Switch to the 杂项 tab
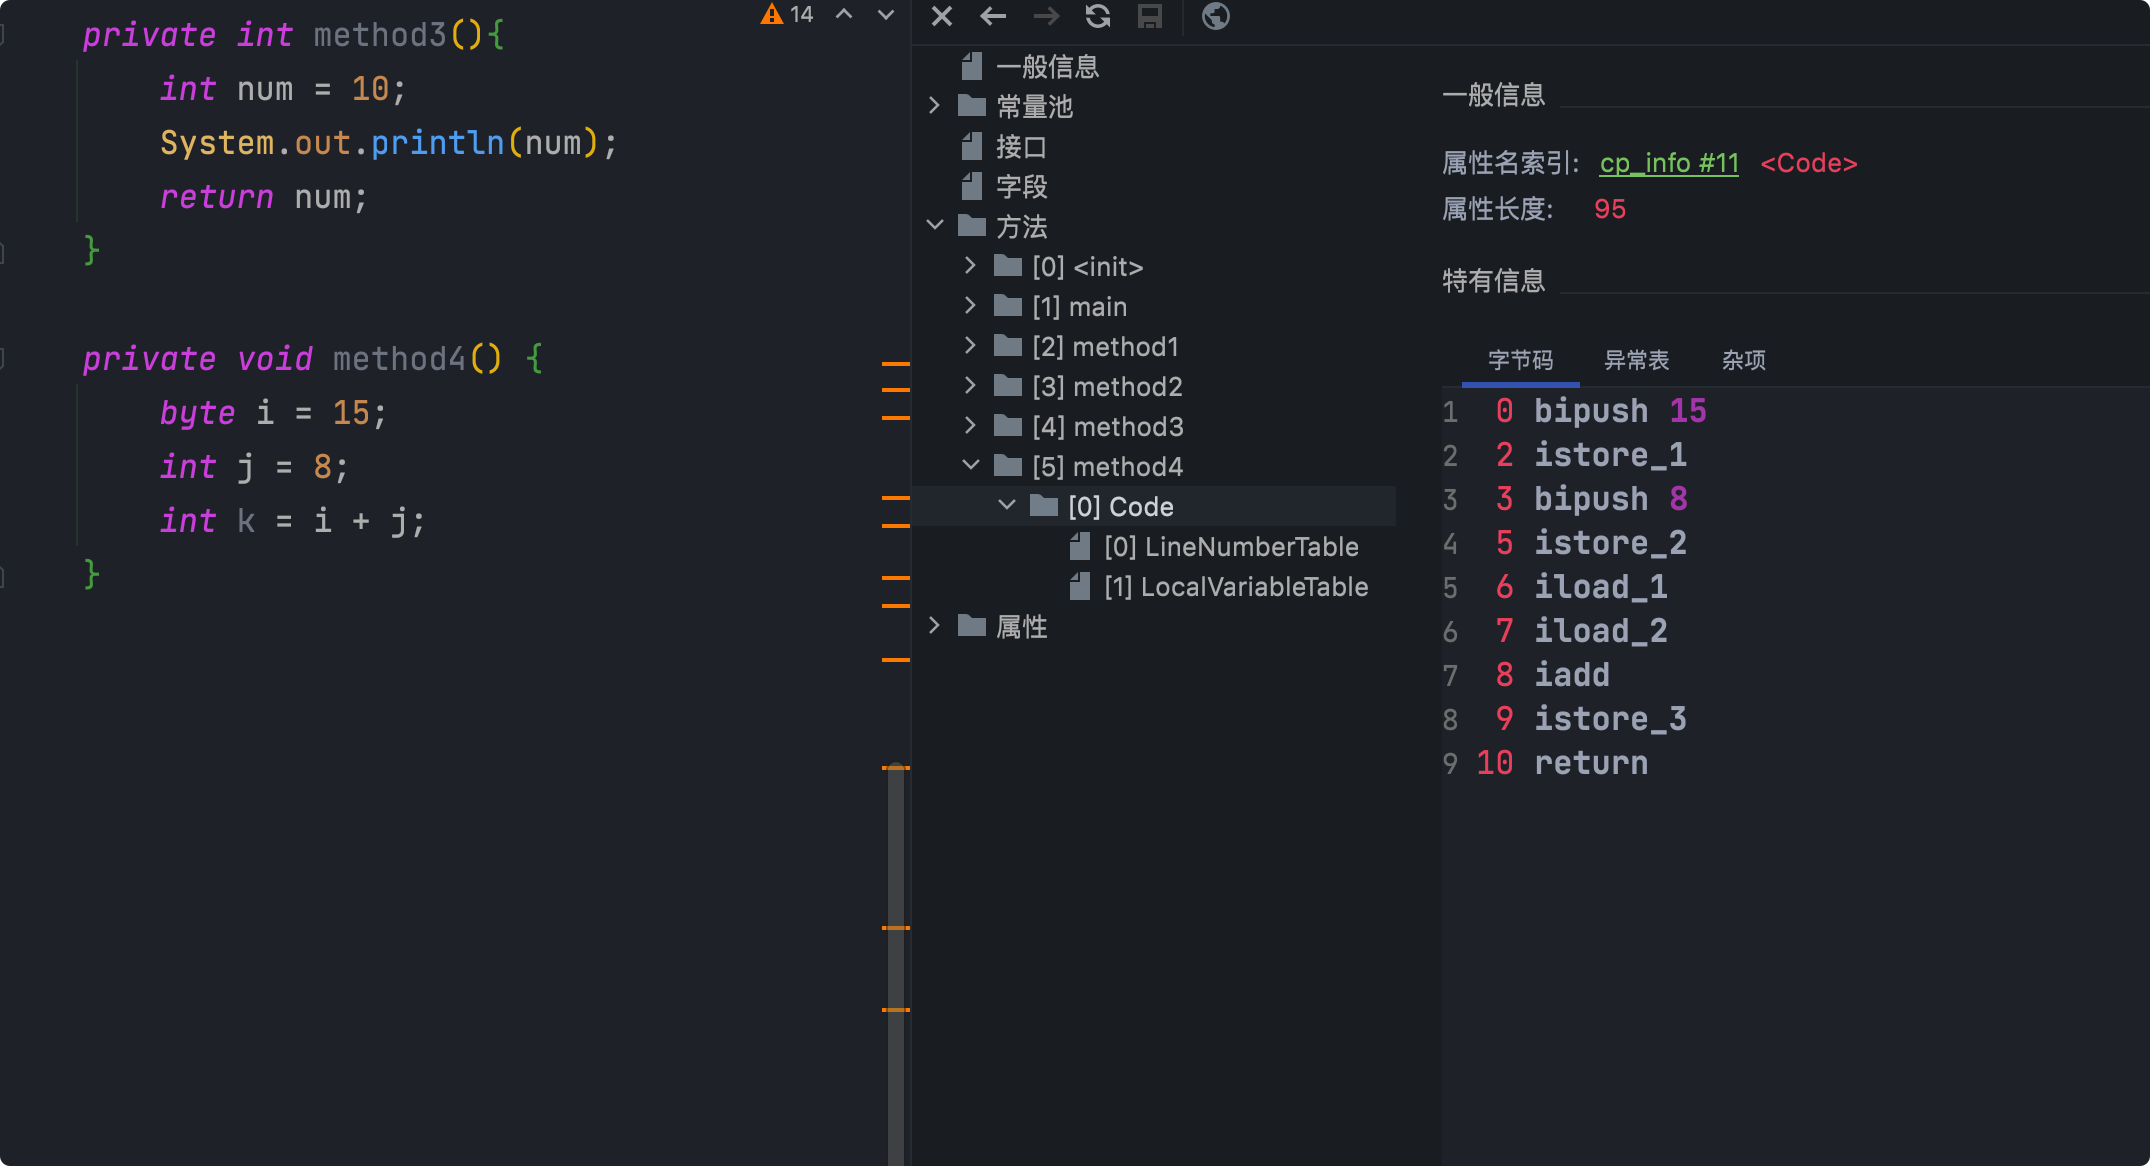The height and width of the screenshot is (1166, 2150). coord(1743,360)
